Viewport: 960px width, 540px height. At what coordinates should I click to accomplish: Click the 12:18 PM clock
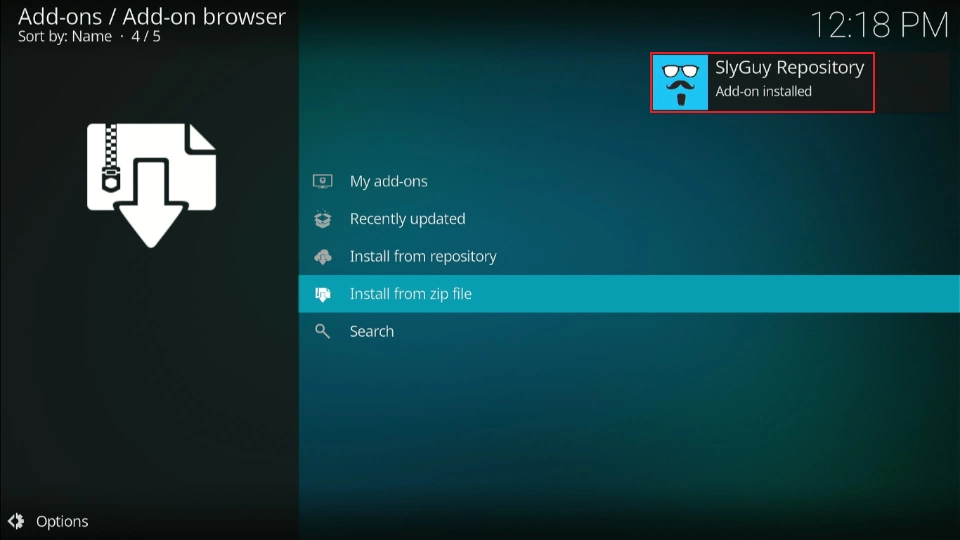click(878, 25)
